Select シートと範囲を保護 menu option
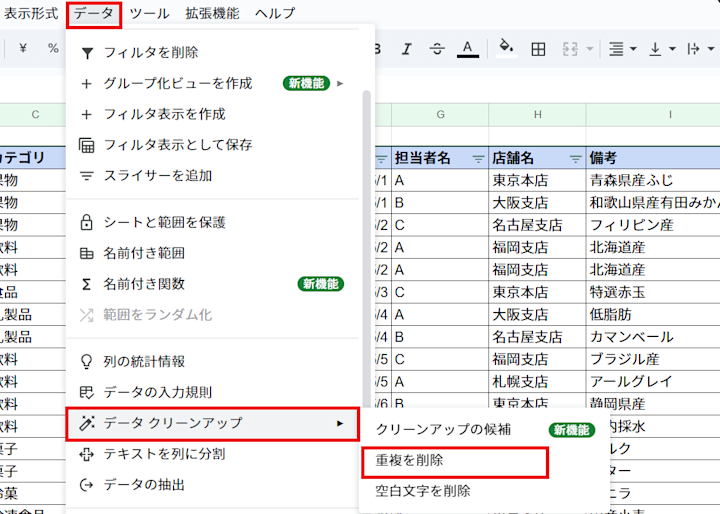The width and height of the screenshot is (720, 514). pos(164,222)
